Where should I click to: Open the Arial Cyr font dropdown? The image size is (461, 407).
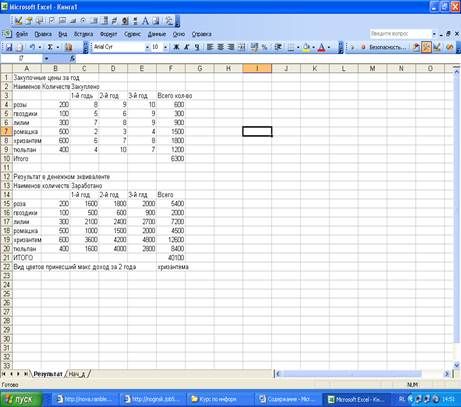tap(147, 47)
